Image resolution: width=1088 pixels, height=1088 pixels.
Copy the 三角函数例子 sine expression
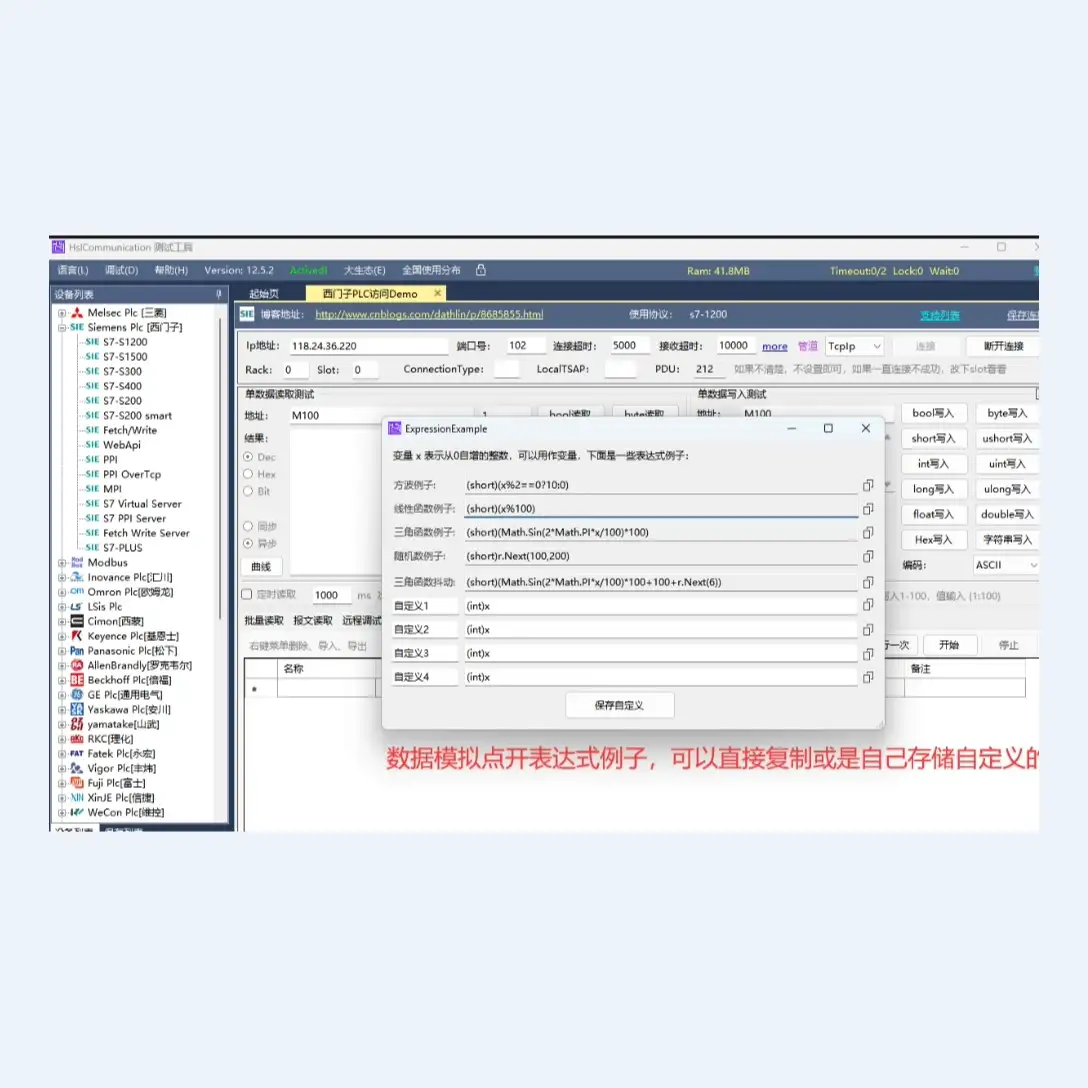coord(868,533)
